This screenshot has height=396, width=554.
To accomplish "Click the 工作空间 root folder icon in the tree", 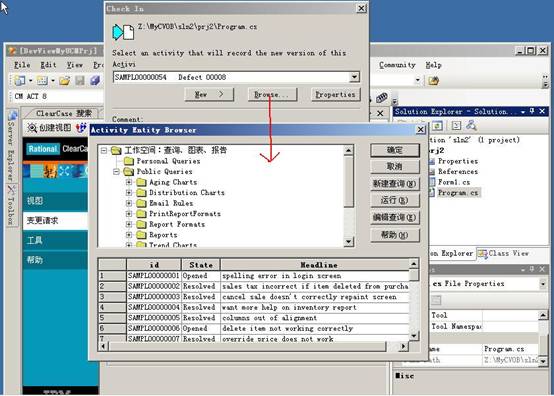I will tap(116, 150).
